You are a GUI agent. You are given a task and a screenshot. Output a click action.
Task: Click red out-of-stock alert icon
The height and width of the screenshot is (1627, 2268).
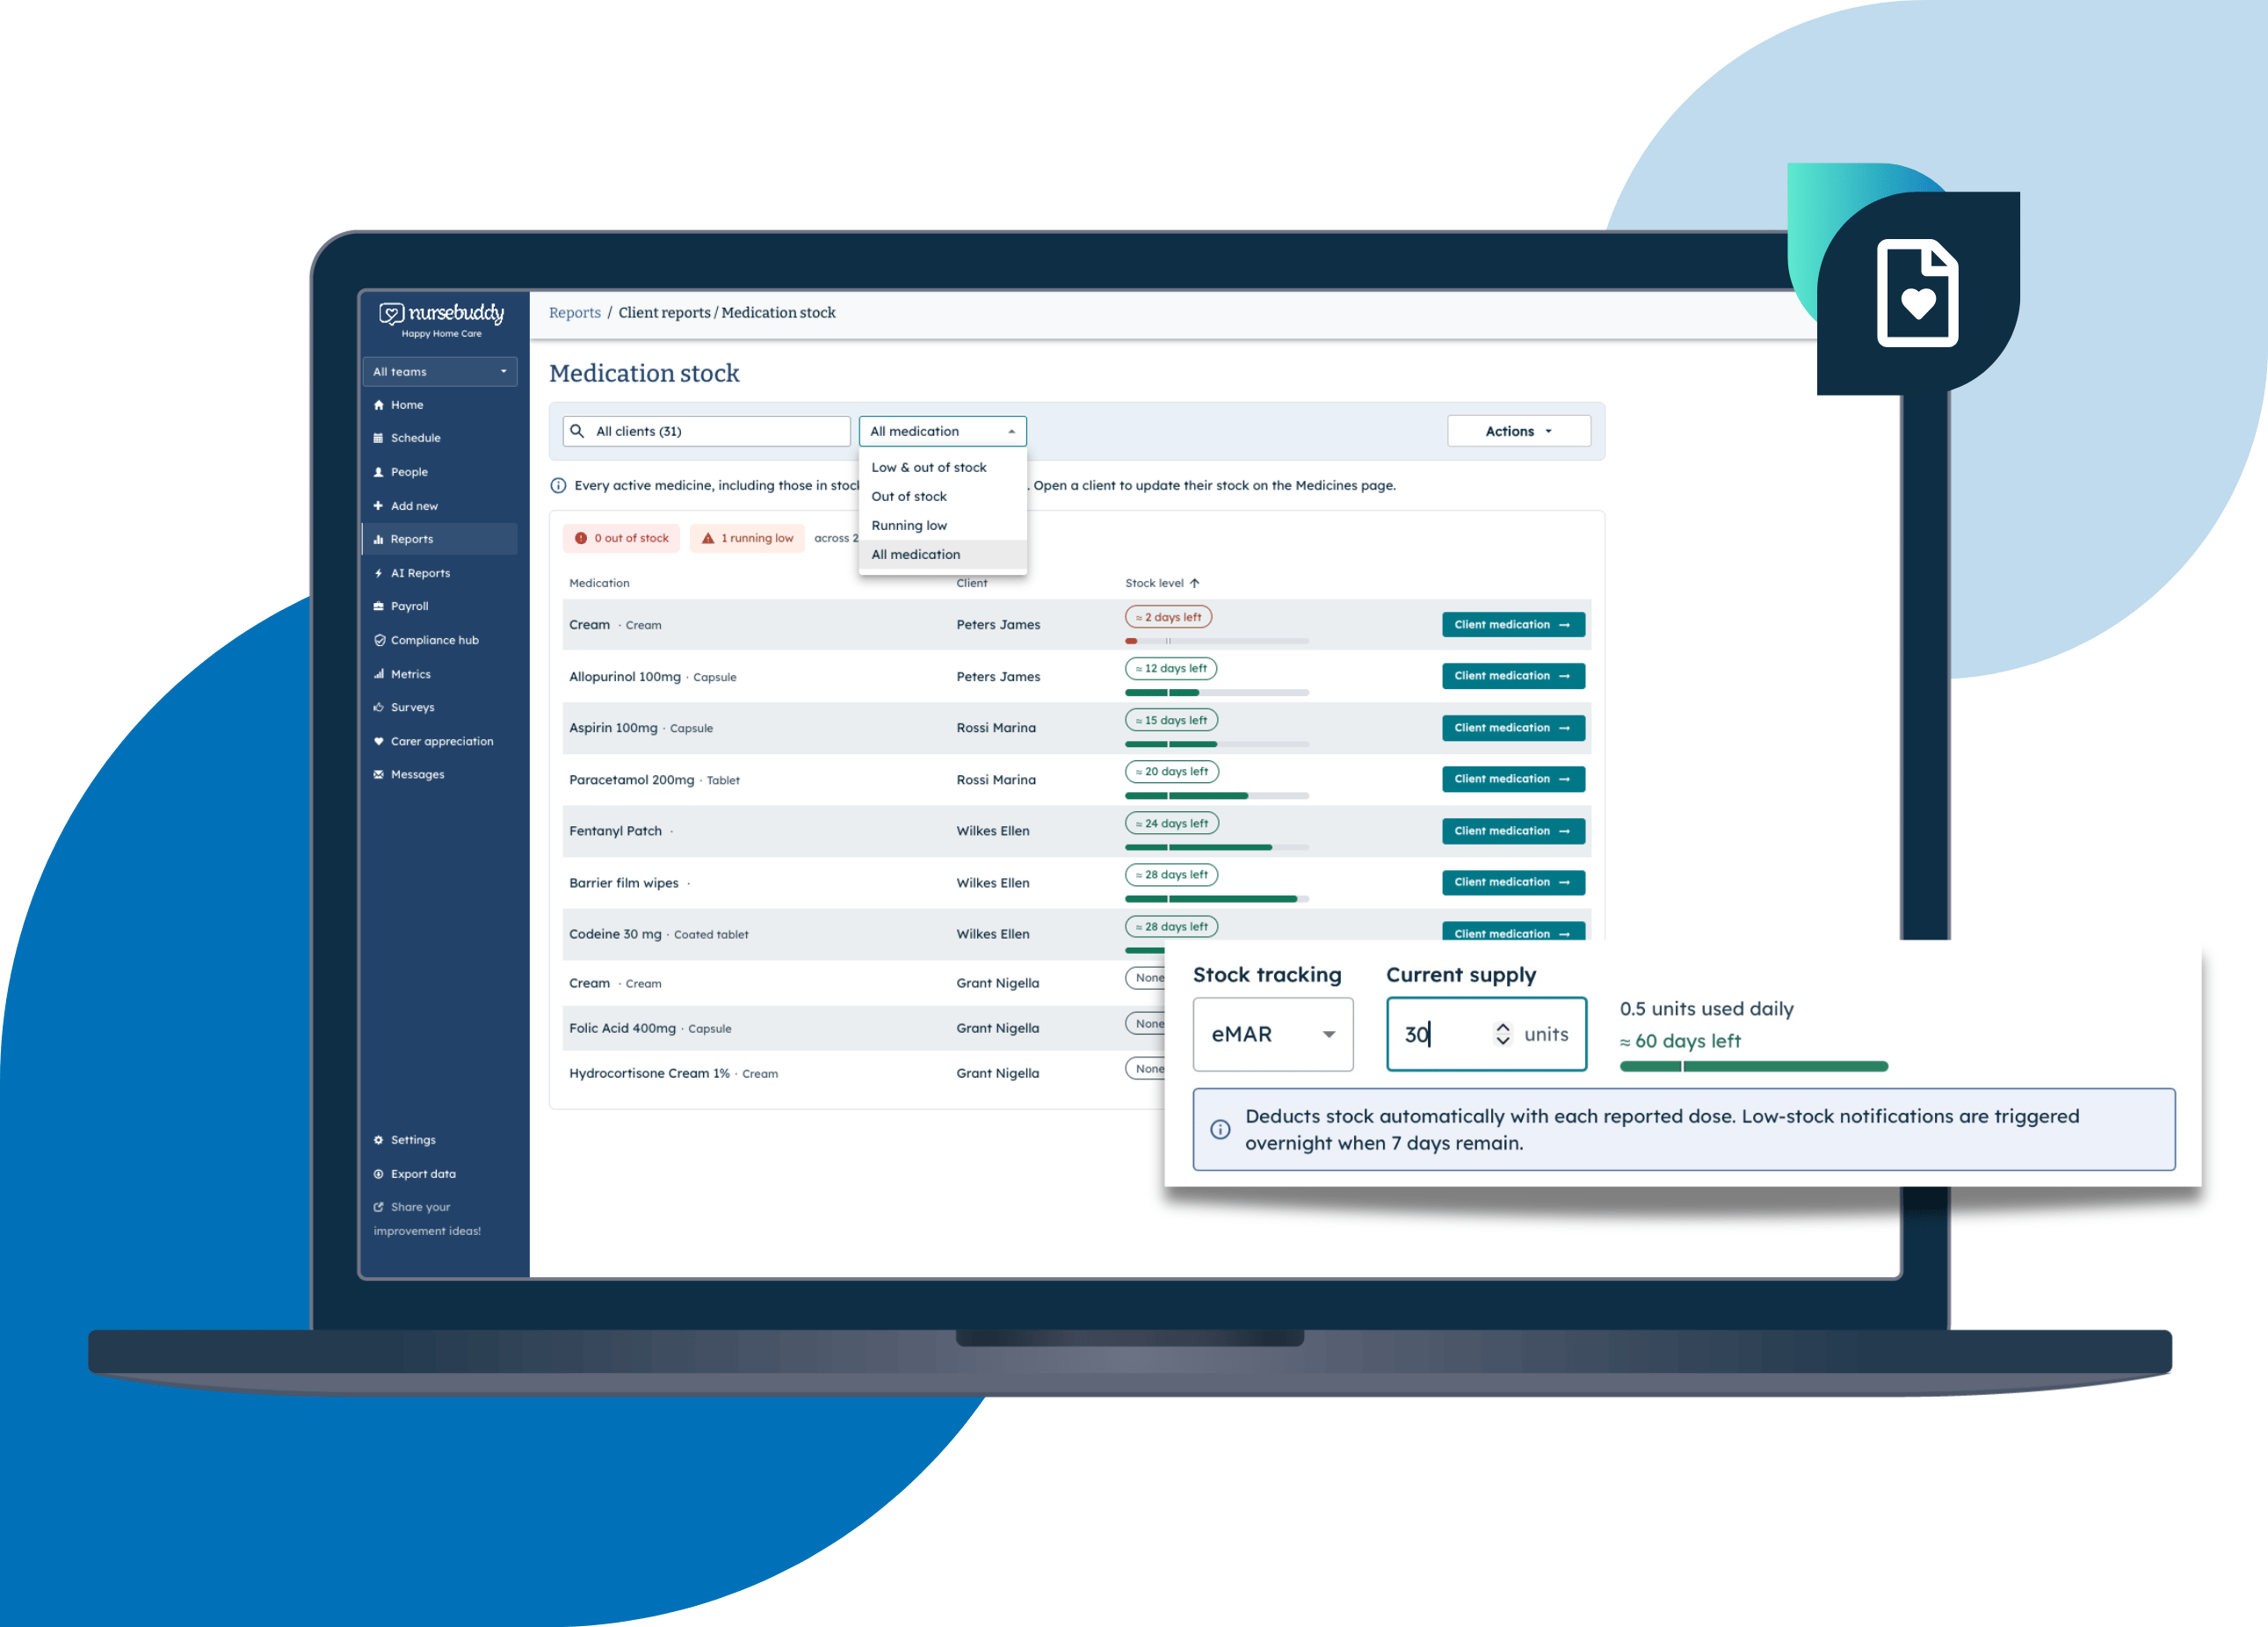click(x=581, y=538)
